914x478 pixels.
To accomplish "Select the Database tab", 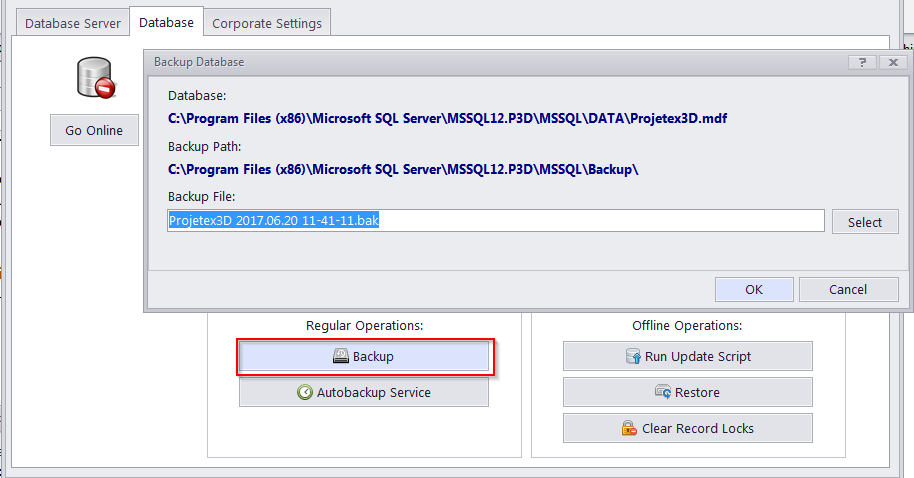I will (166, 22).
